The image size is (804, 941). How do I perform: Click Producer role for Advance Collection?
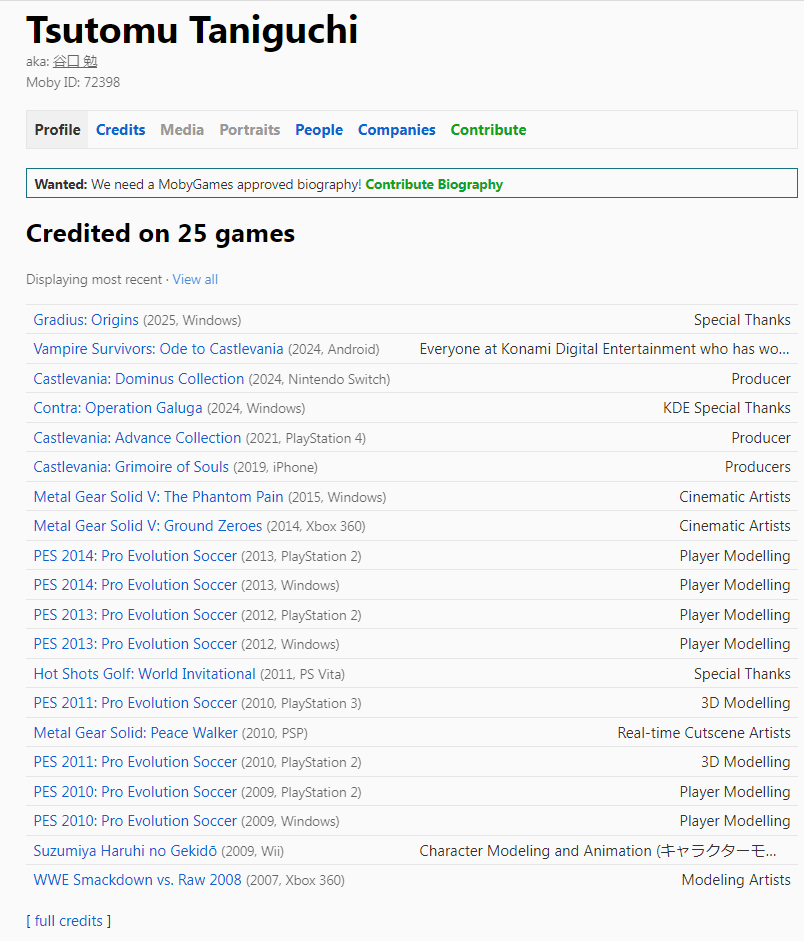[761, 438]
